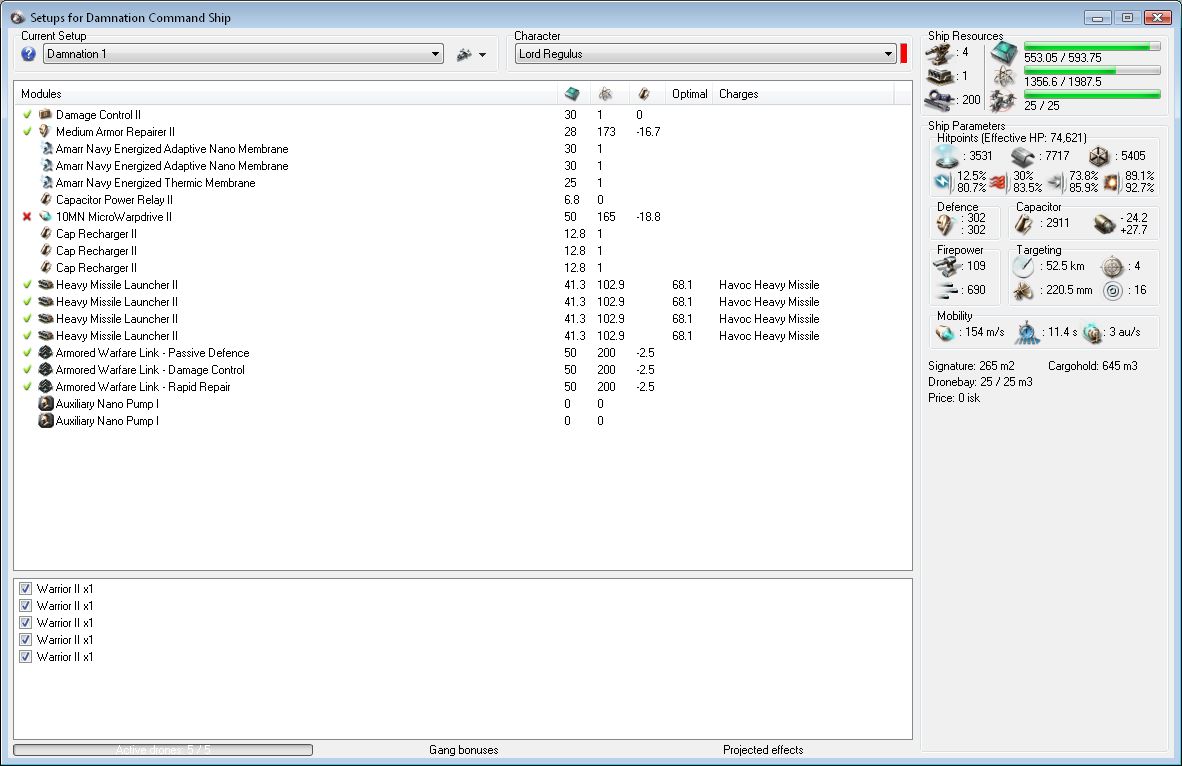Click the CPU usage bar 553.05 / 593.75
1182x766 pixels.
(x=1092, y=47)
